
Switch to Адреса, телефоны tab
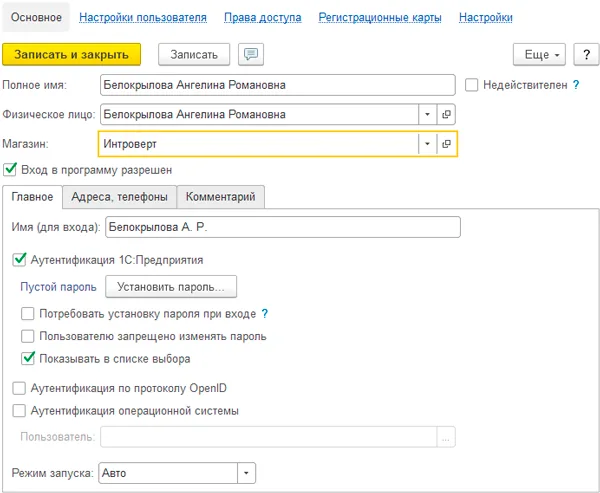(x=119, y=197)
